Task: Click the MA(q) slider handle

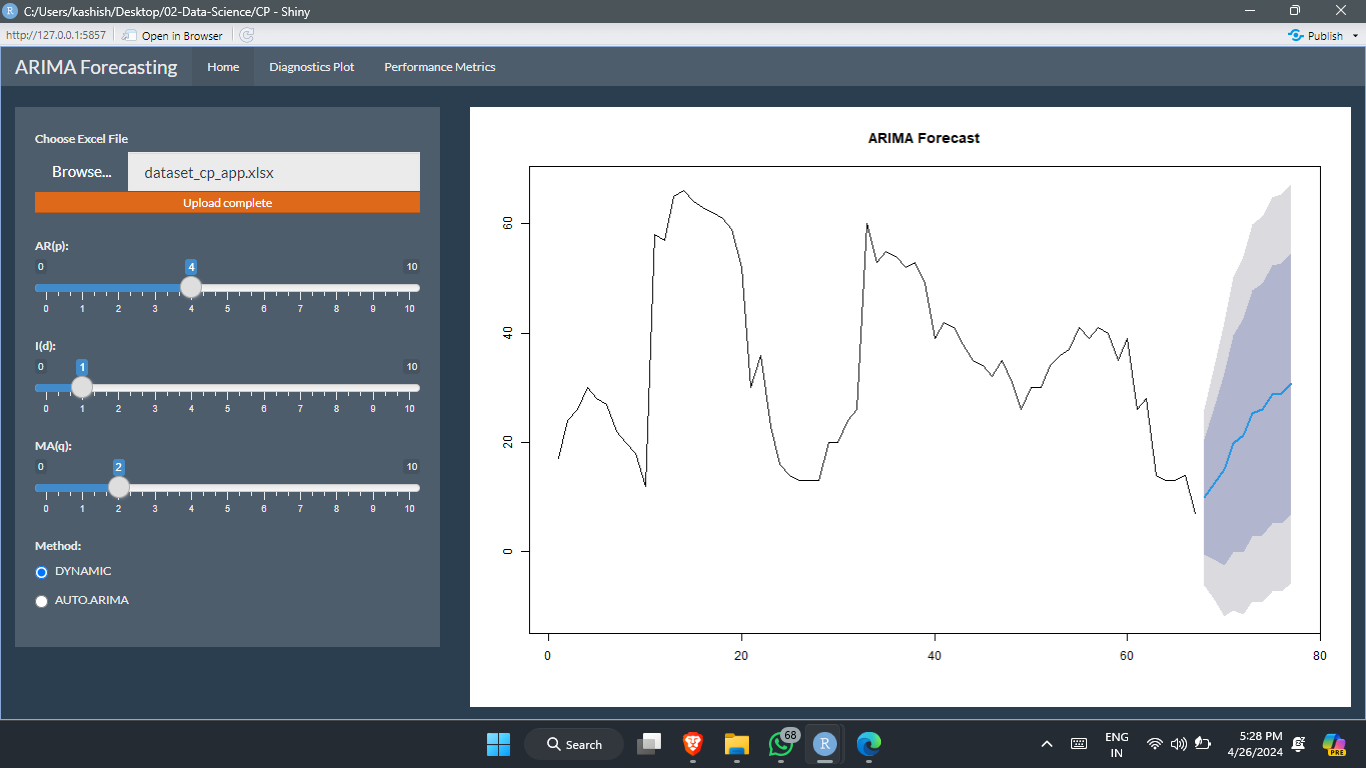Action: (118, 487)
